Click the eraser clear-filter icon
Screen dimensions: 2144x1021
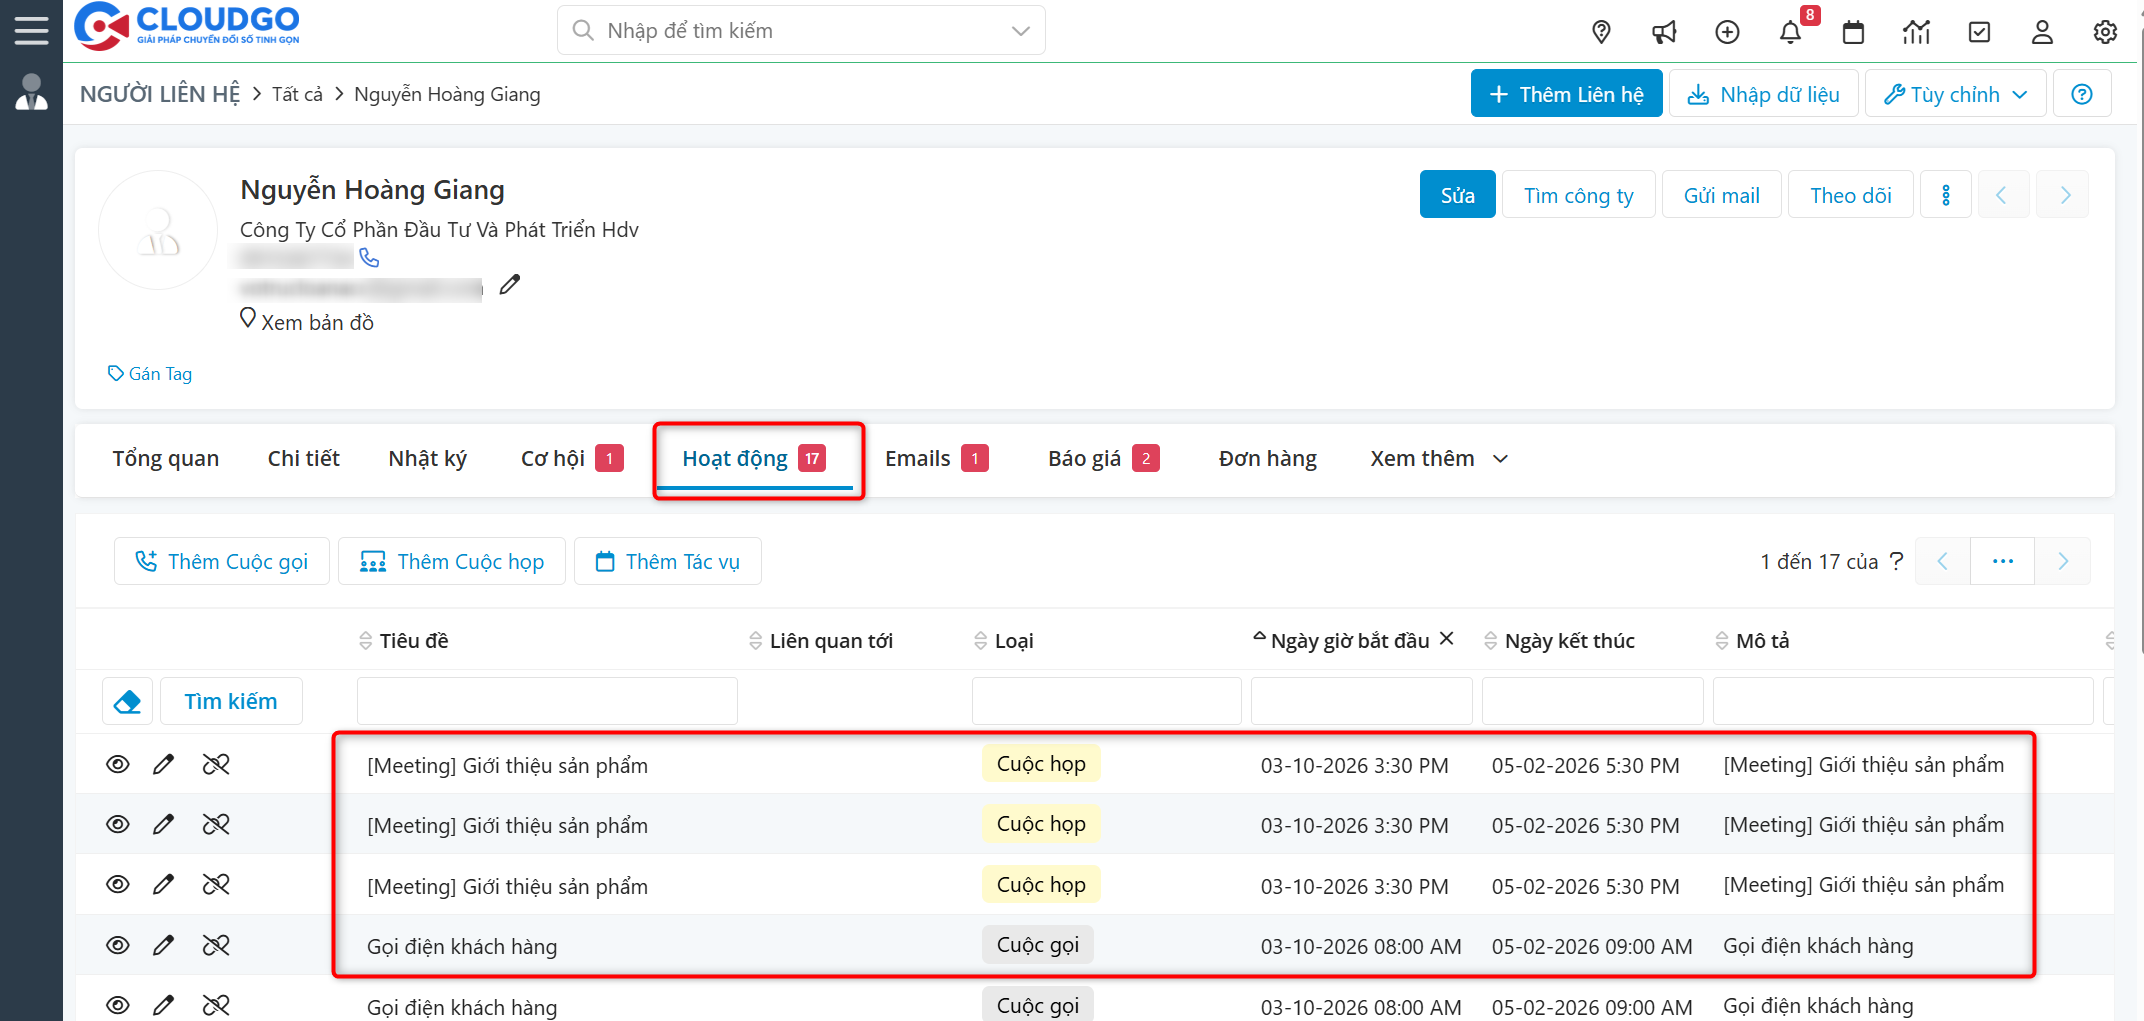pyautogui.click(x=127, y=702)
